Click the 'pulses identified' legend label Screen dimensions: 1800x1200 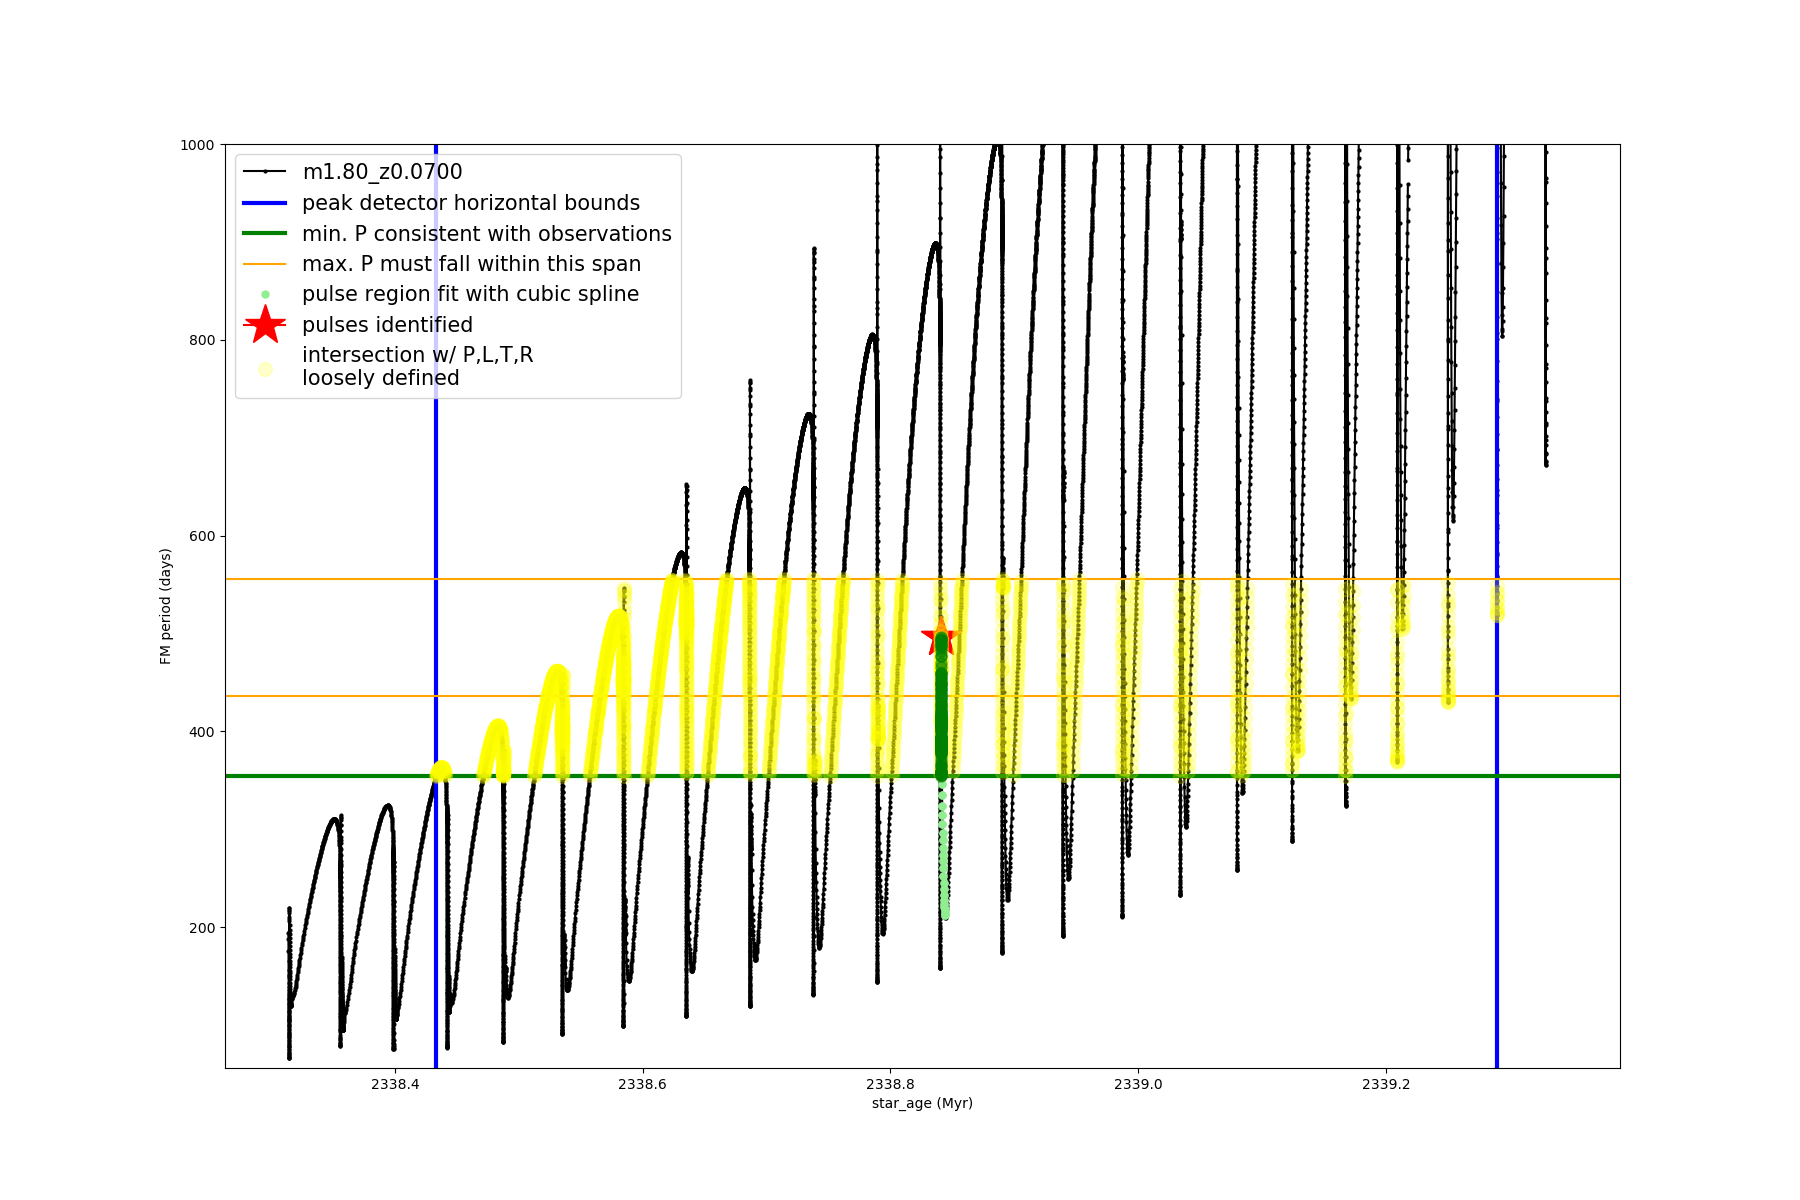coord(387,325)
